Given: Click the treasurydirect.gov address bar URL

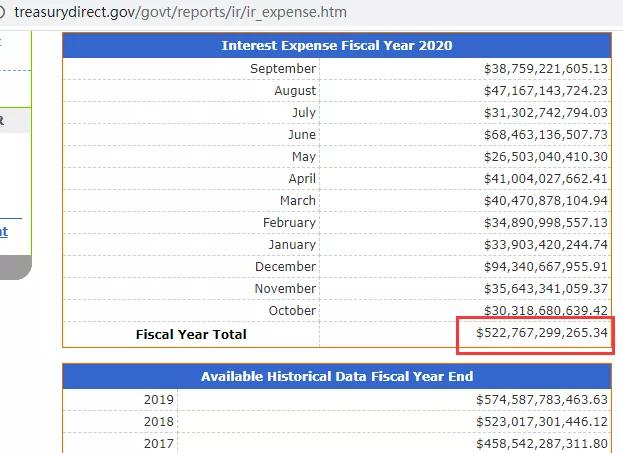Looking at the screenshot, I should [180, 12].
